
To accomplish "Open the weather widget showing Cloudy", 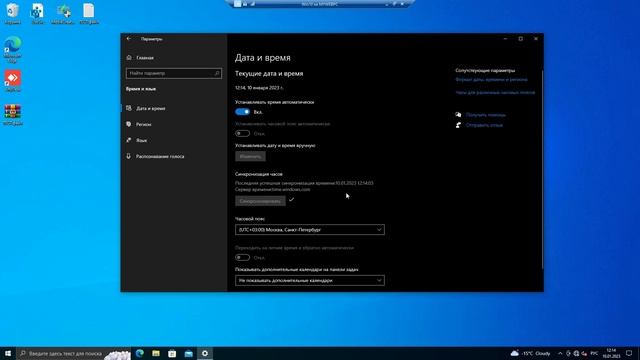I will point(531,353).
